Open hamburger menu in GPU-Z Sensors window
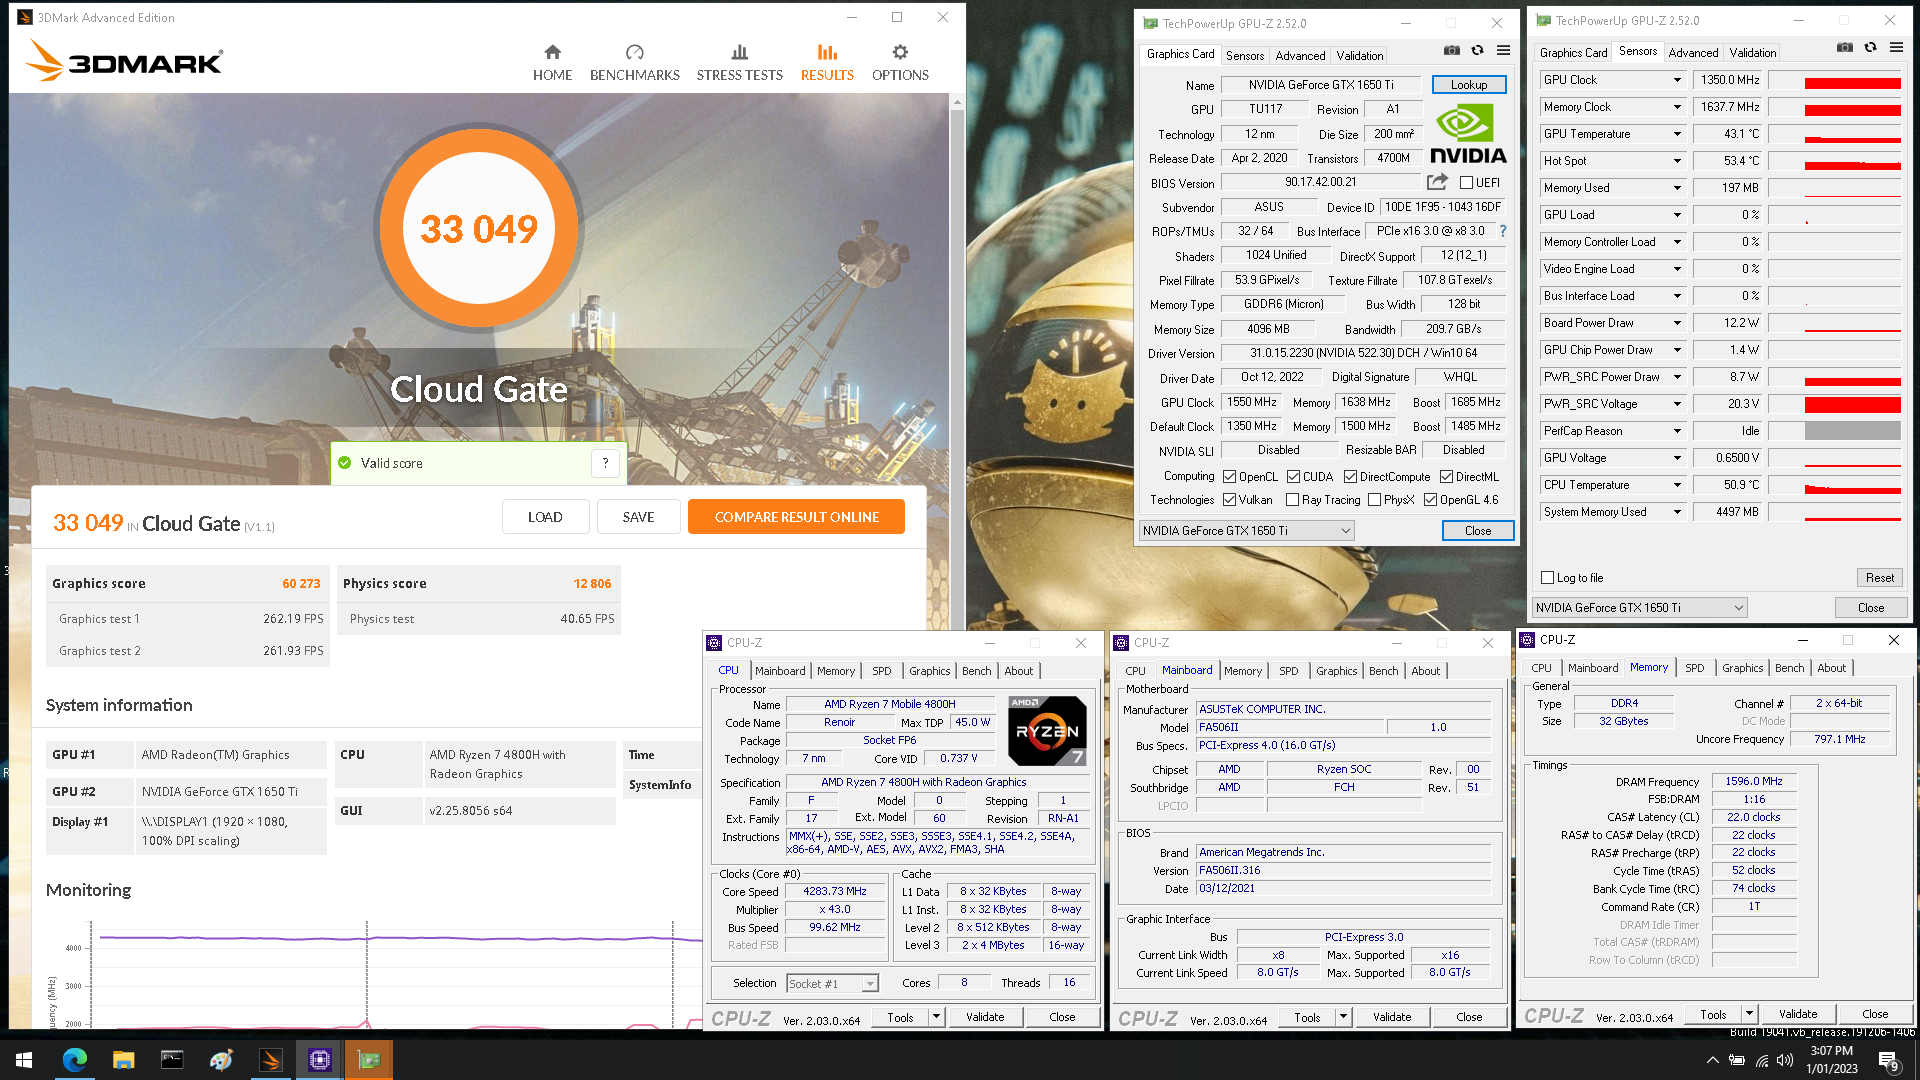Image resolution: width=1920 pixels, height=1080 pixels. [1896, 48]
